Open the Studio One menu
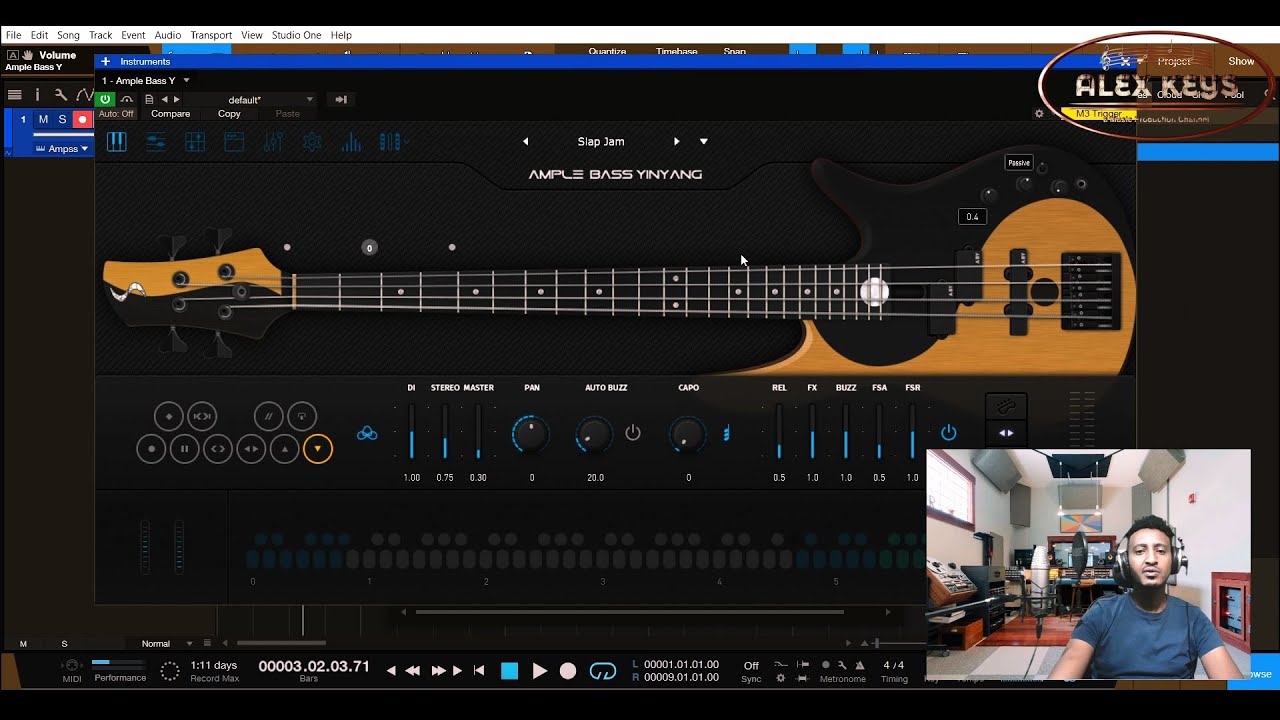The height and width of the screenshot is (720, 1280). (297, 35)
